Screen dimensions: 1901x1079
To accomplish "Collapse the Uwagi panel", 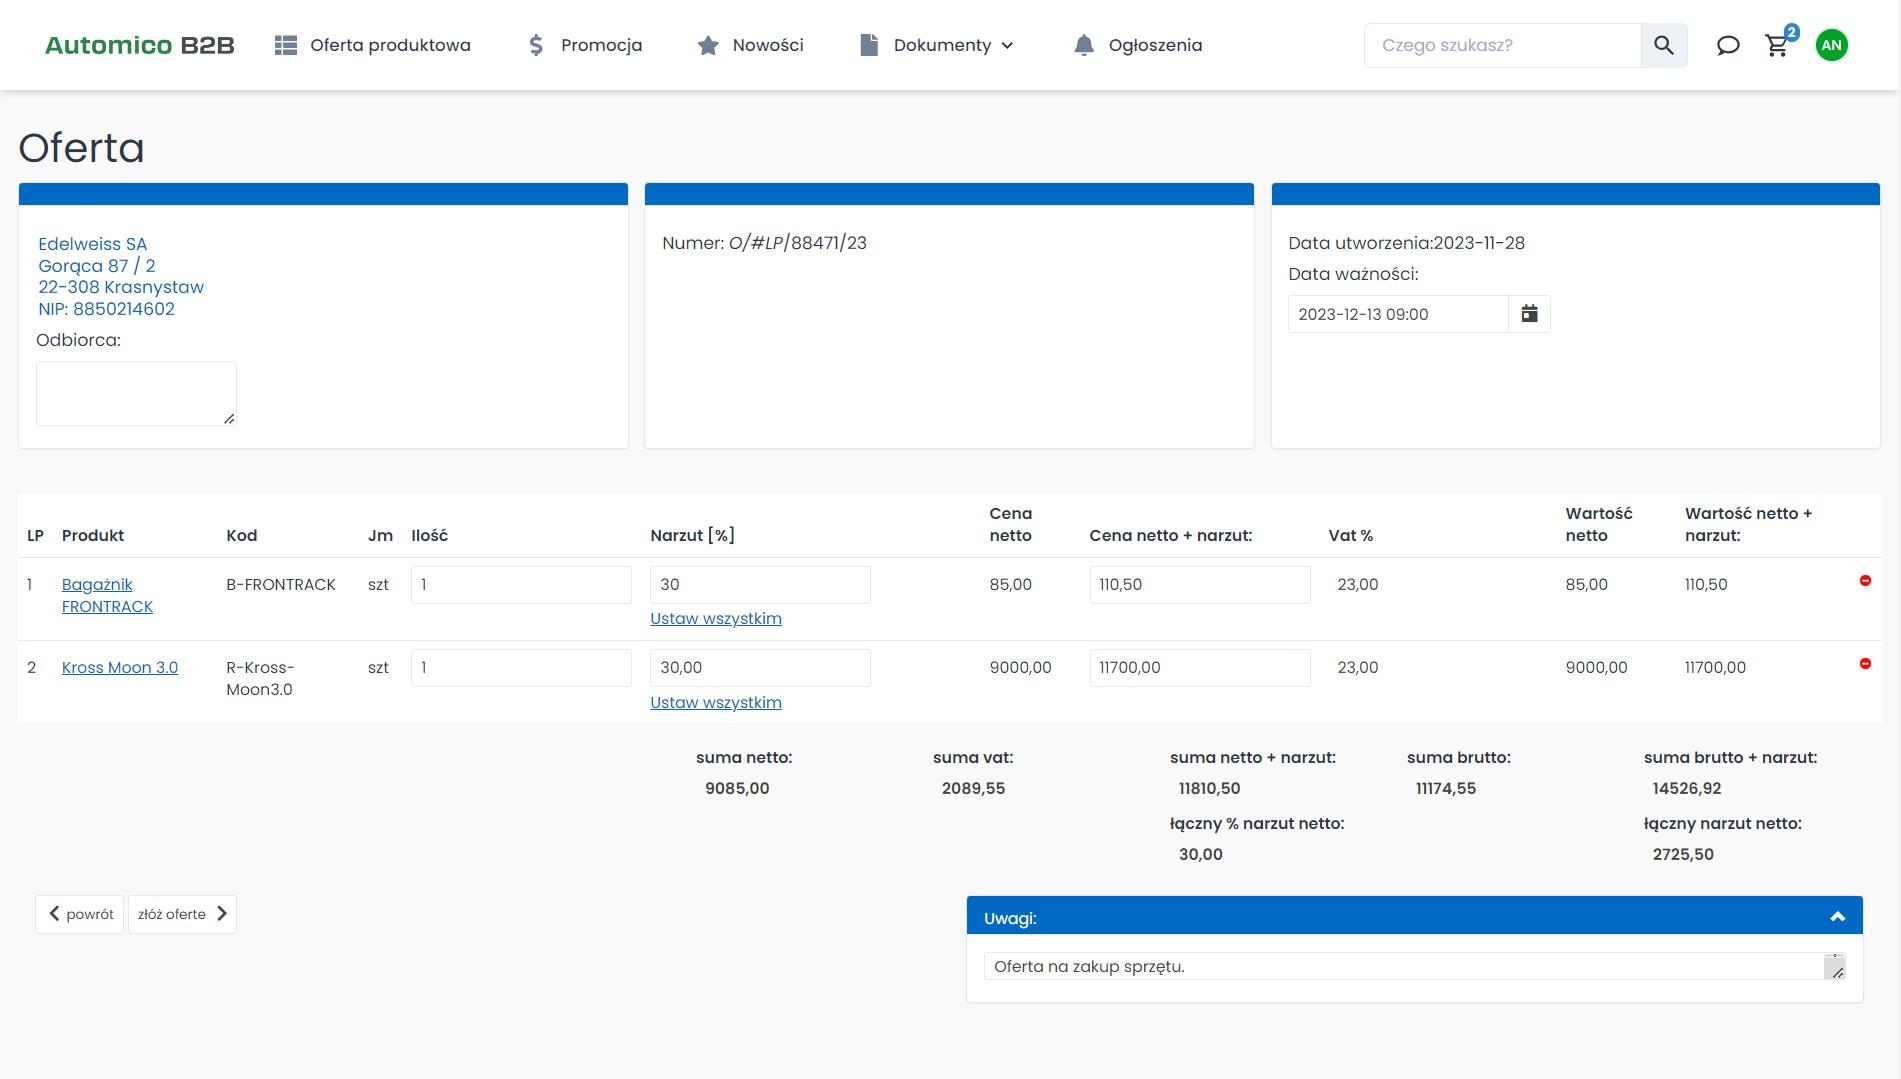I will 1836,917.
